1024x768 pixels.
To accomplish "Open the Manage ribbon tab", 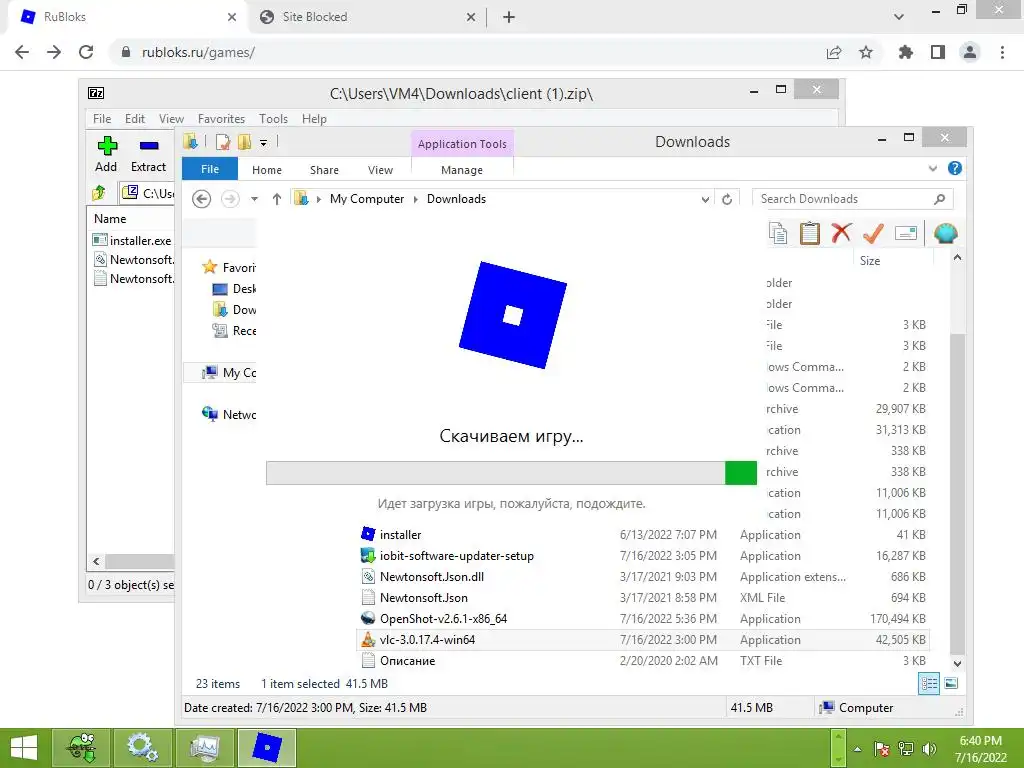I will pyautogui.click(x=462, y=170).
